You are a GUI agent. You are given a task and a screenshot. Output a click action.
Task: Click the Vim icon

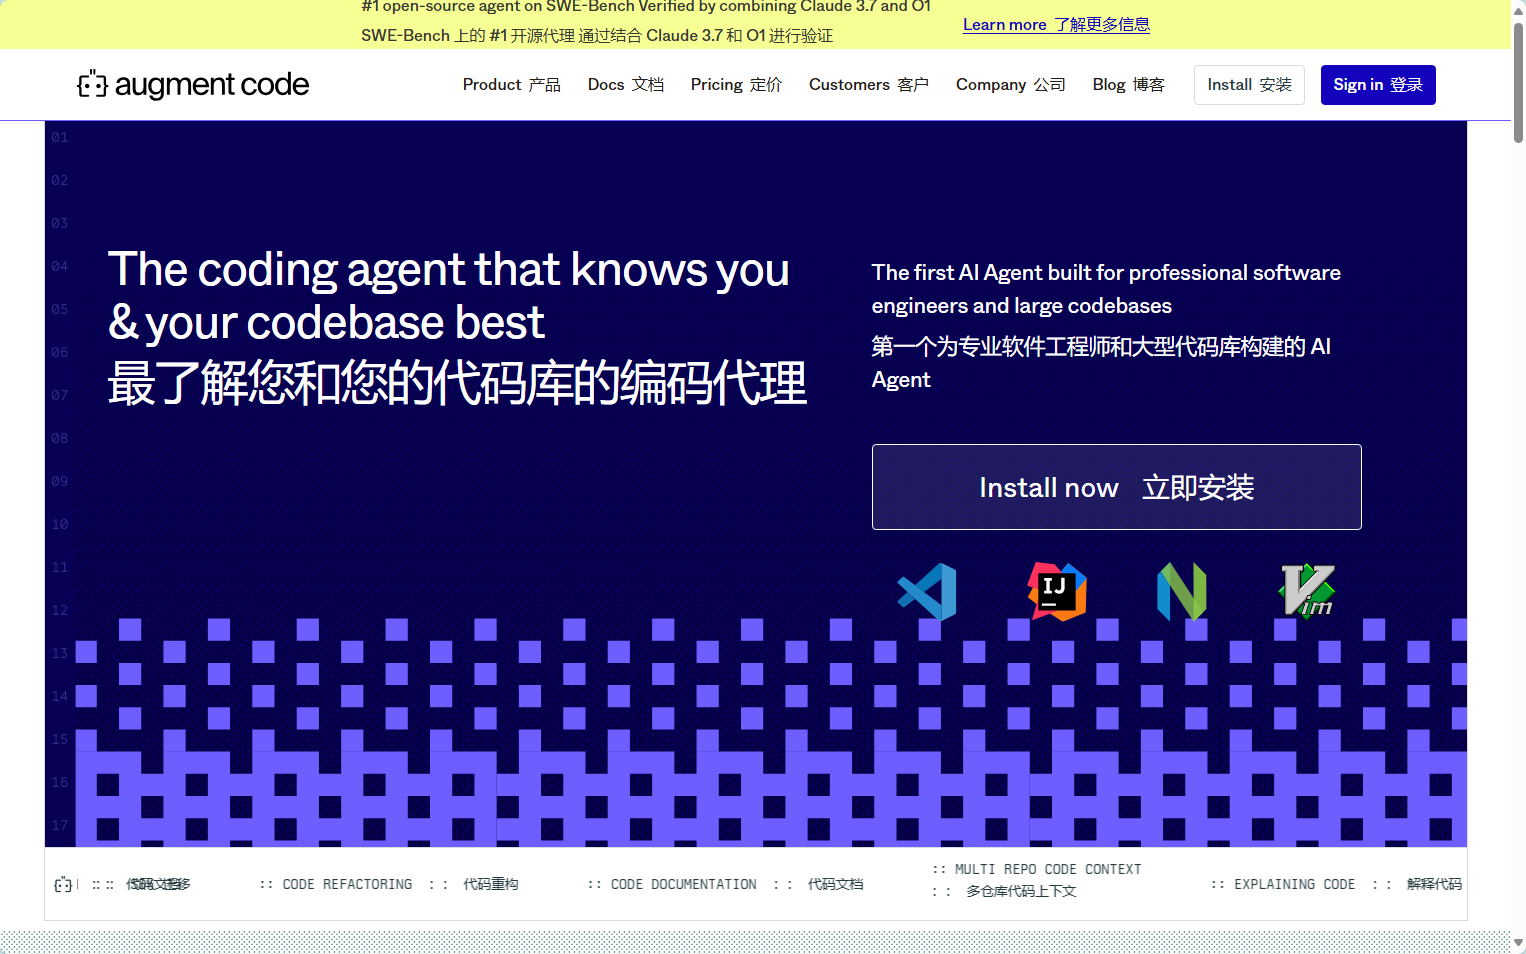pos(1307,591)
